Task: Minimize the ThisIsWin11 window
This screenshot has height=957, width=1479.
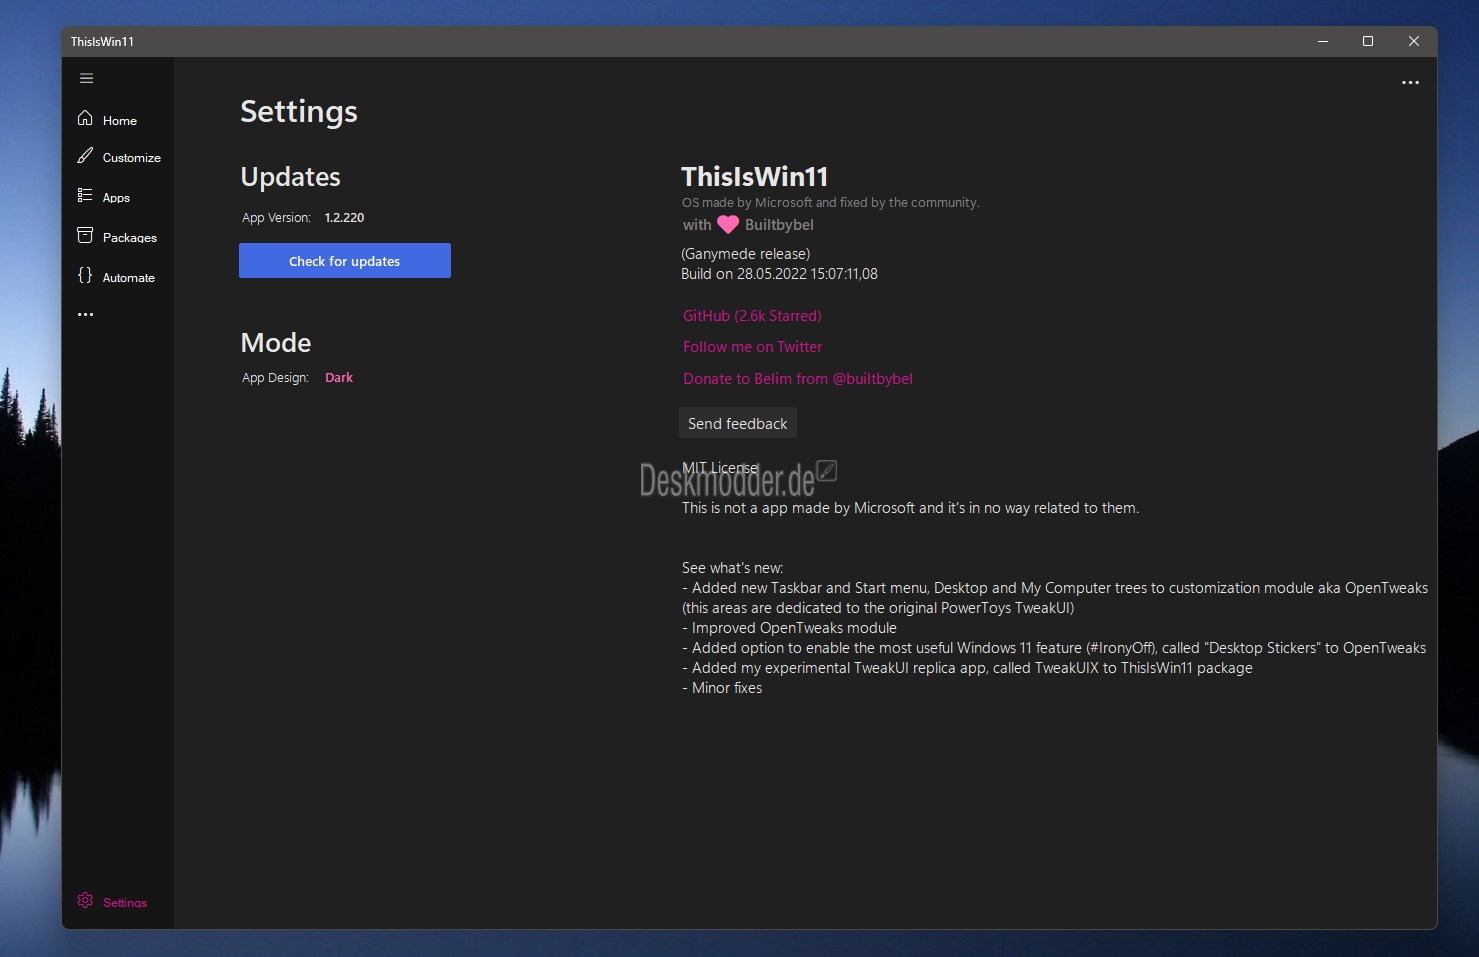Action: (x=1323, y=41)
